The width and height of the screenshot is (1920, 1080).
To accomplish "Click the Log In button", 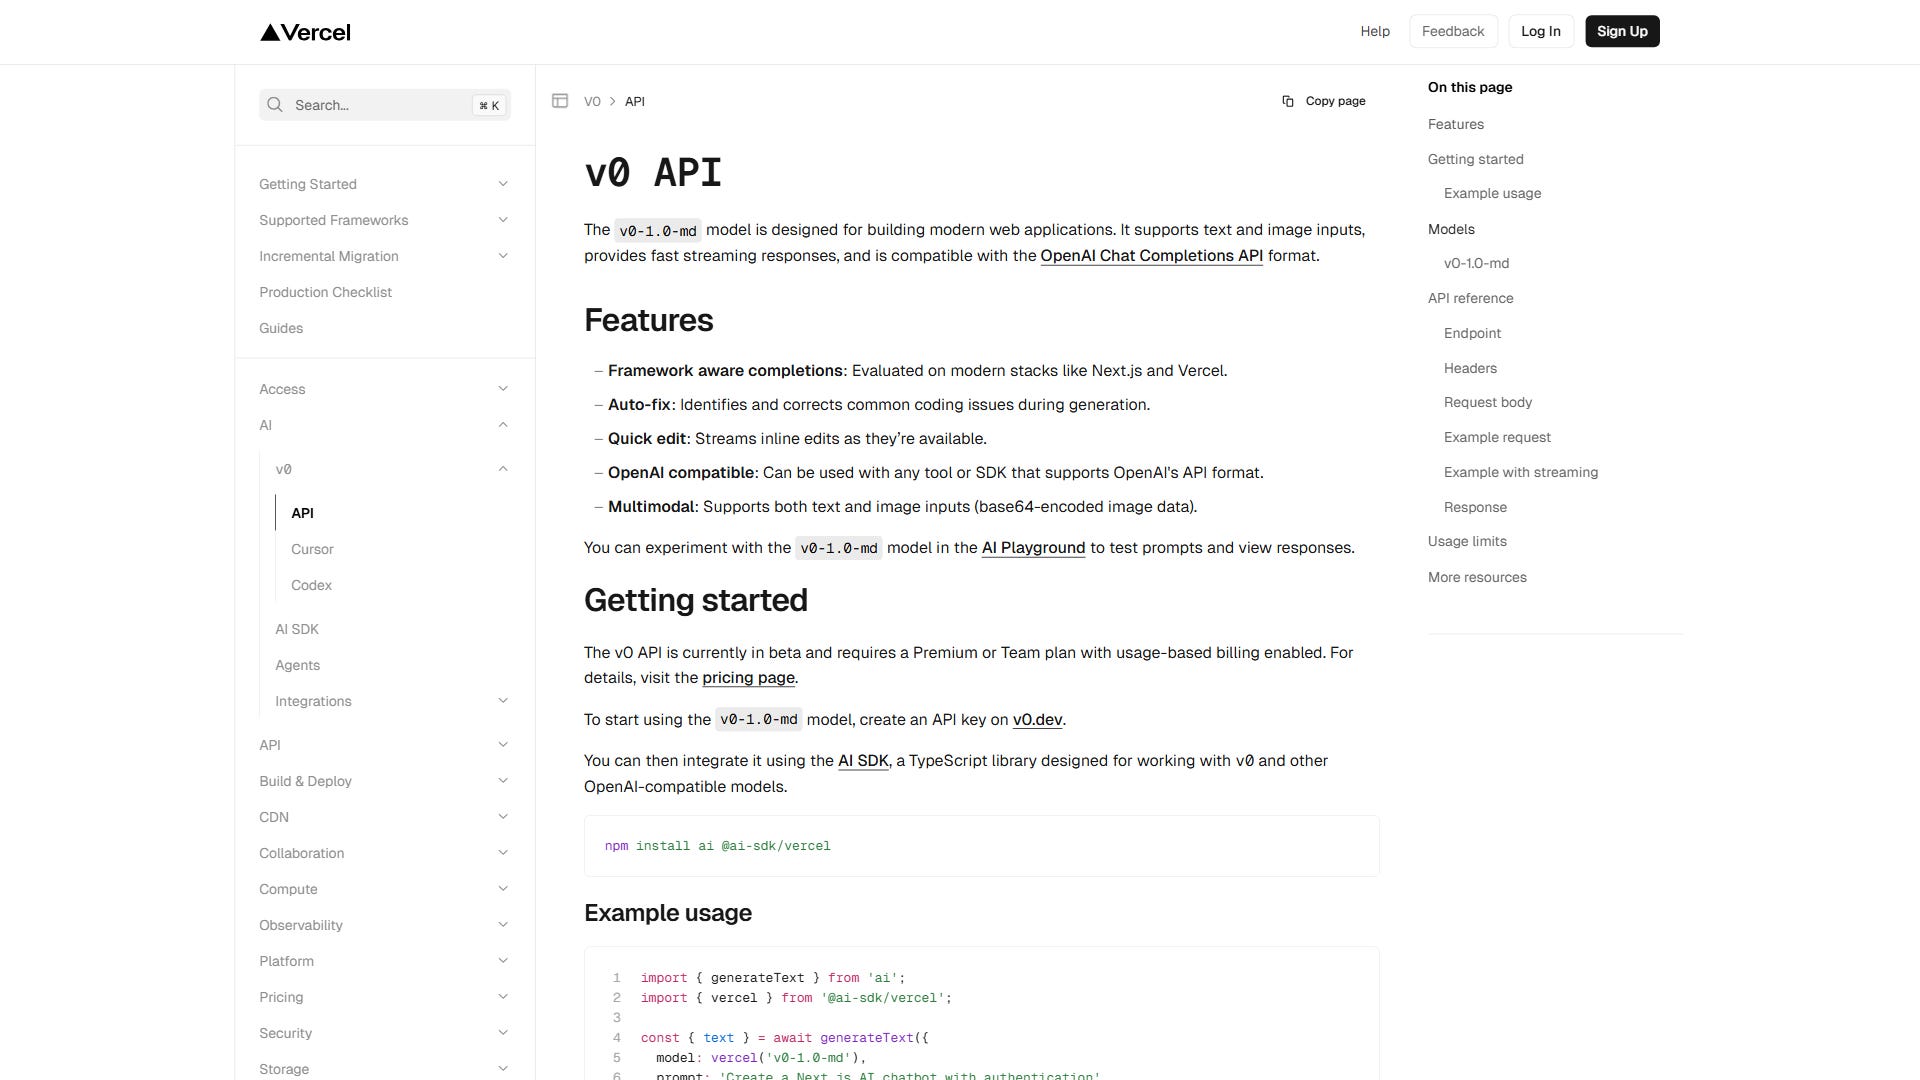I will pyautogui.click(x=1540, y=31).
